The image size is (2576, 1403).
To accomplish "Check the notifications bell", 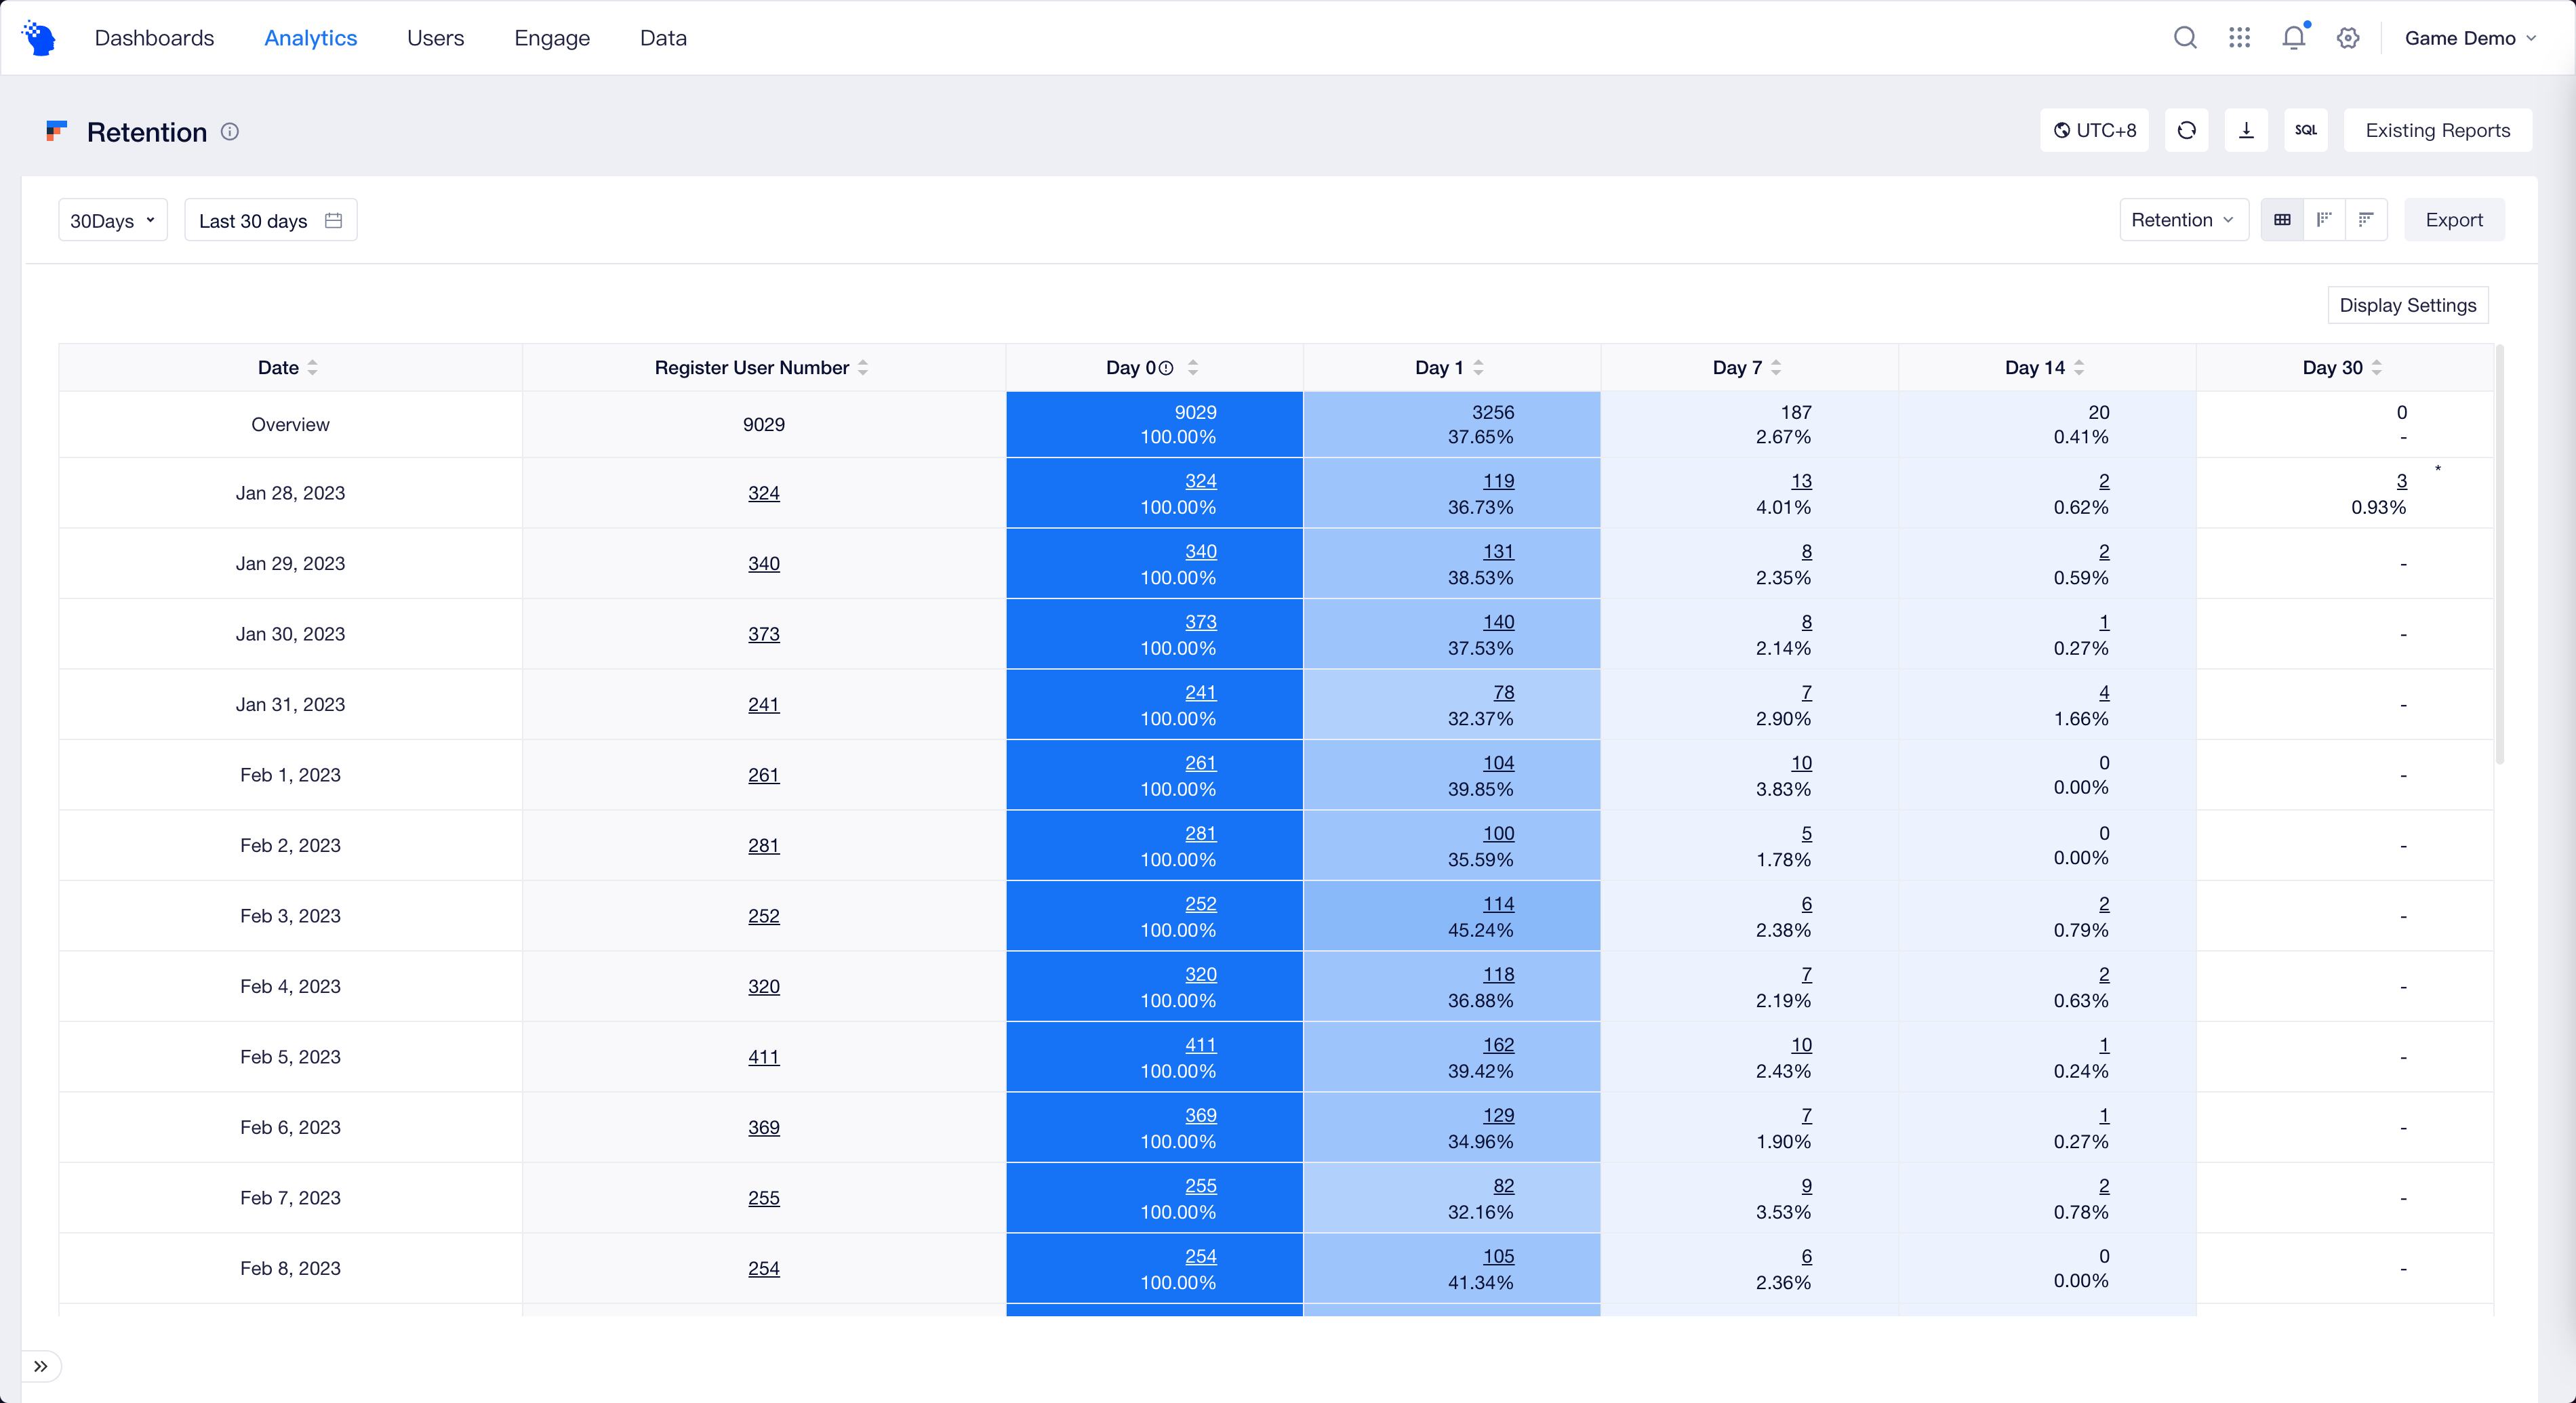I will click(x=2294, y=37).
